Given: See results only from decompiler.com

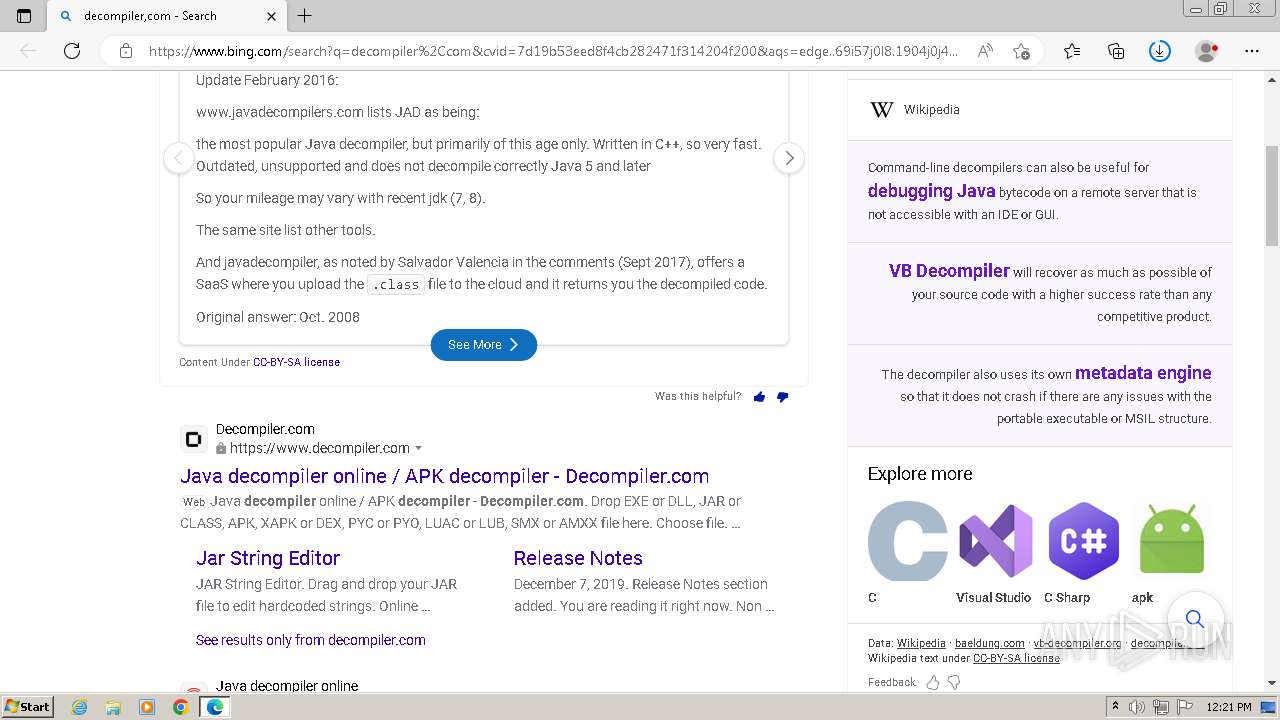Looking at the screenshot, I should point(311,640).
